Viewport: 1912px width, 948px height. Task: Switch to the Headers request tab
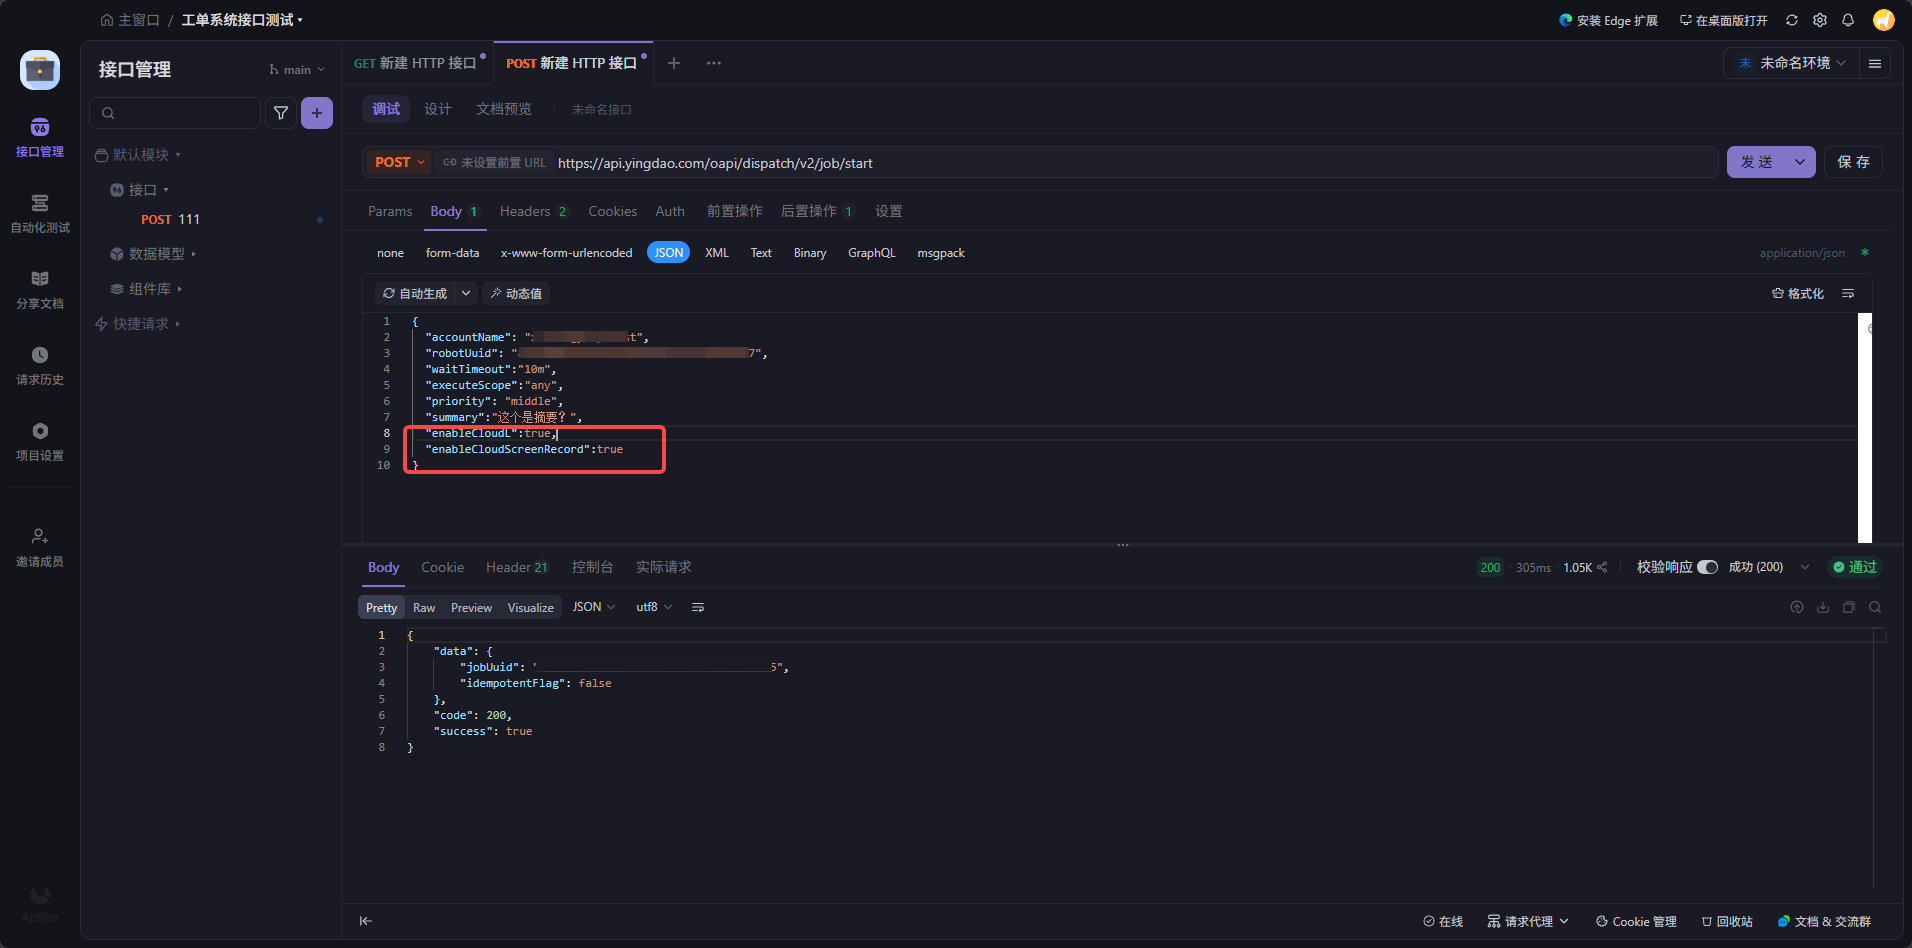click(x=525, y=211)
